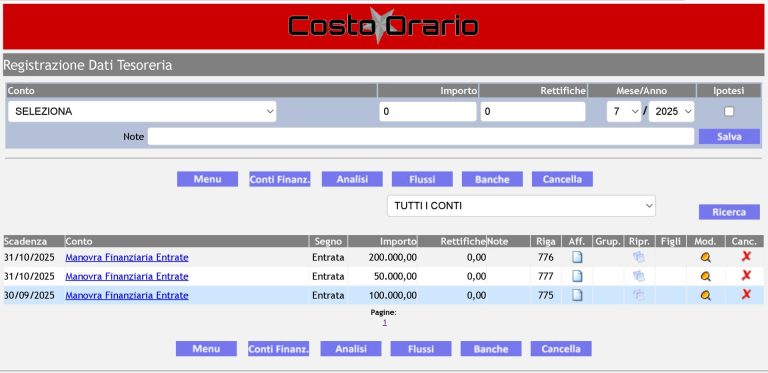Viewport: 768px width, 373px height.
Task: Click the top Flussi button
Action: pyautogui.click(x=422, y=179)
